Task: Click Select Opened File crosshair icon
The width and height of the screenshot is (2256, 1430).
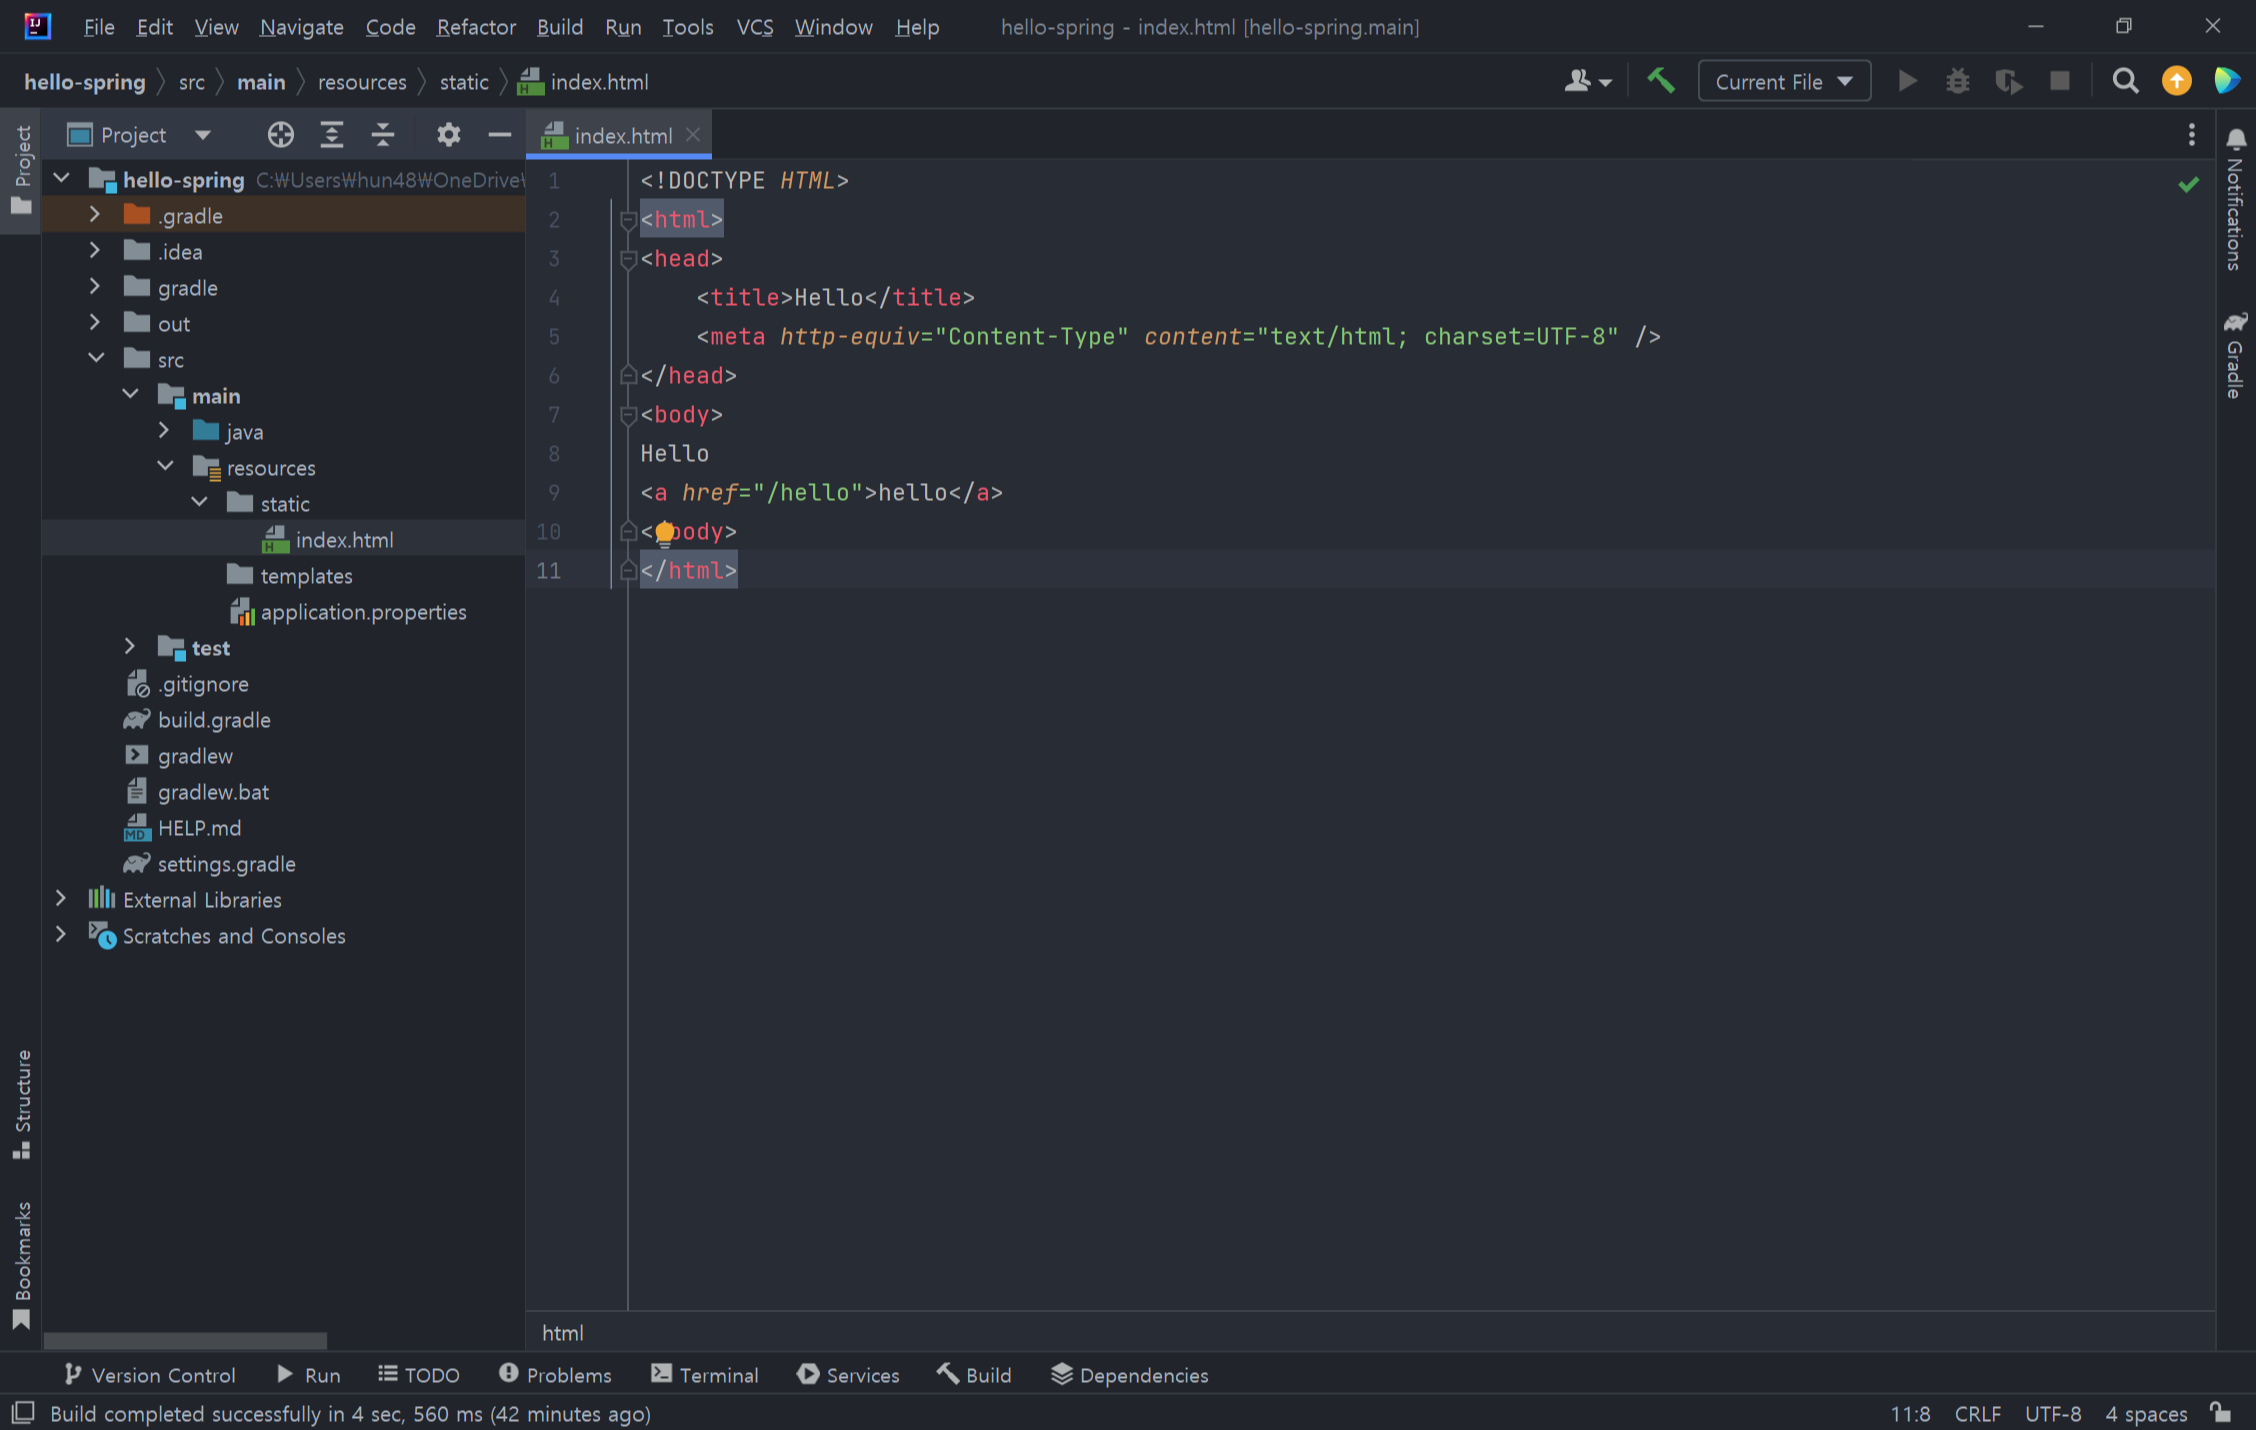Action: pos(280,135)
